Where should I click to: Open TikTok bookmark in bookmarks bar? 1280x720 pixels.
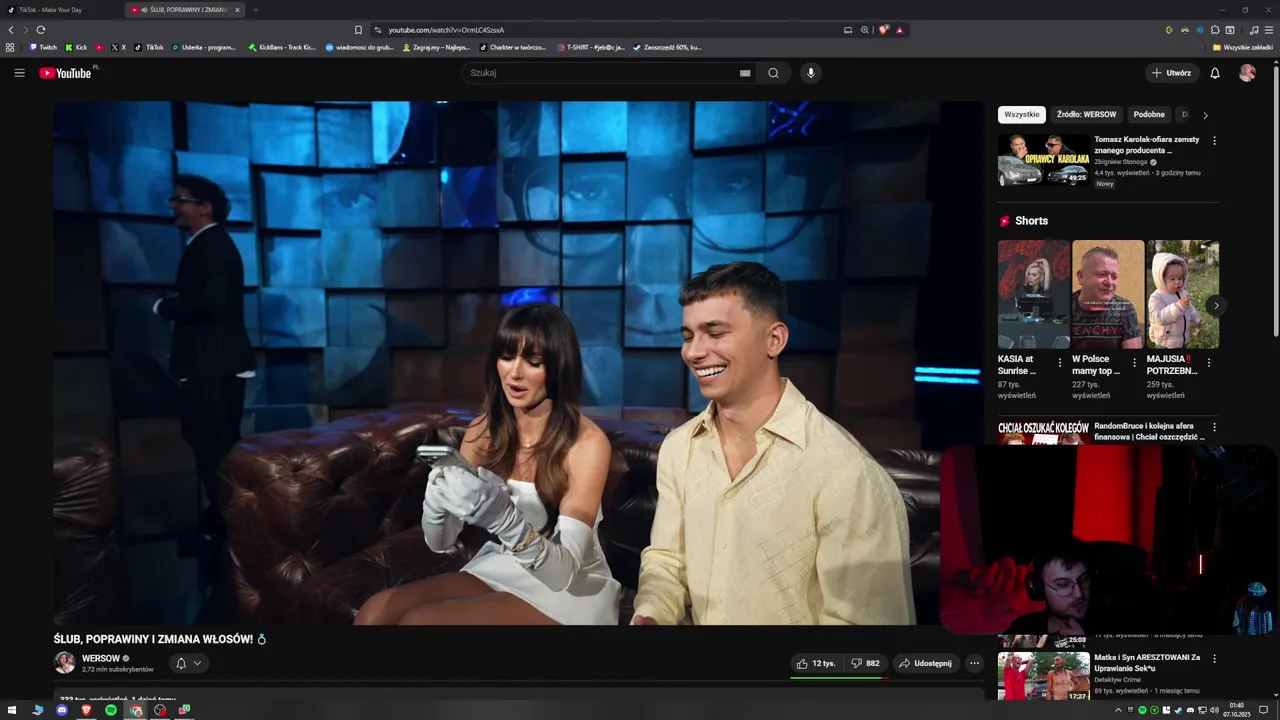tap(149, 47)
